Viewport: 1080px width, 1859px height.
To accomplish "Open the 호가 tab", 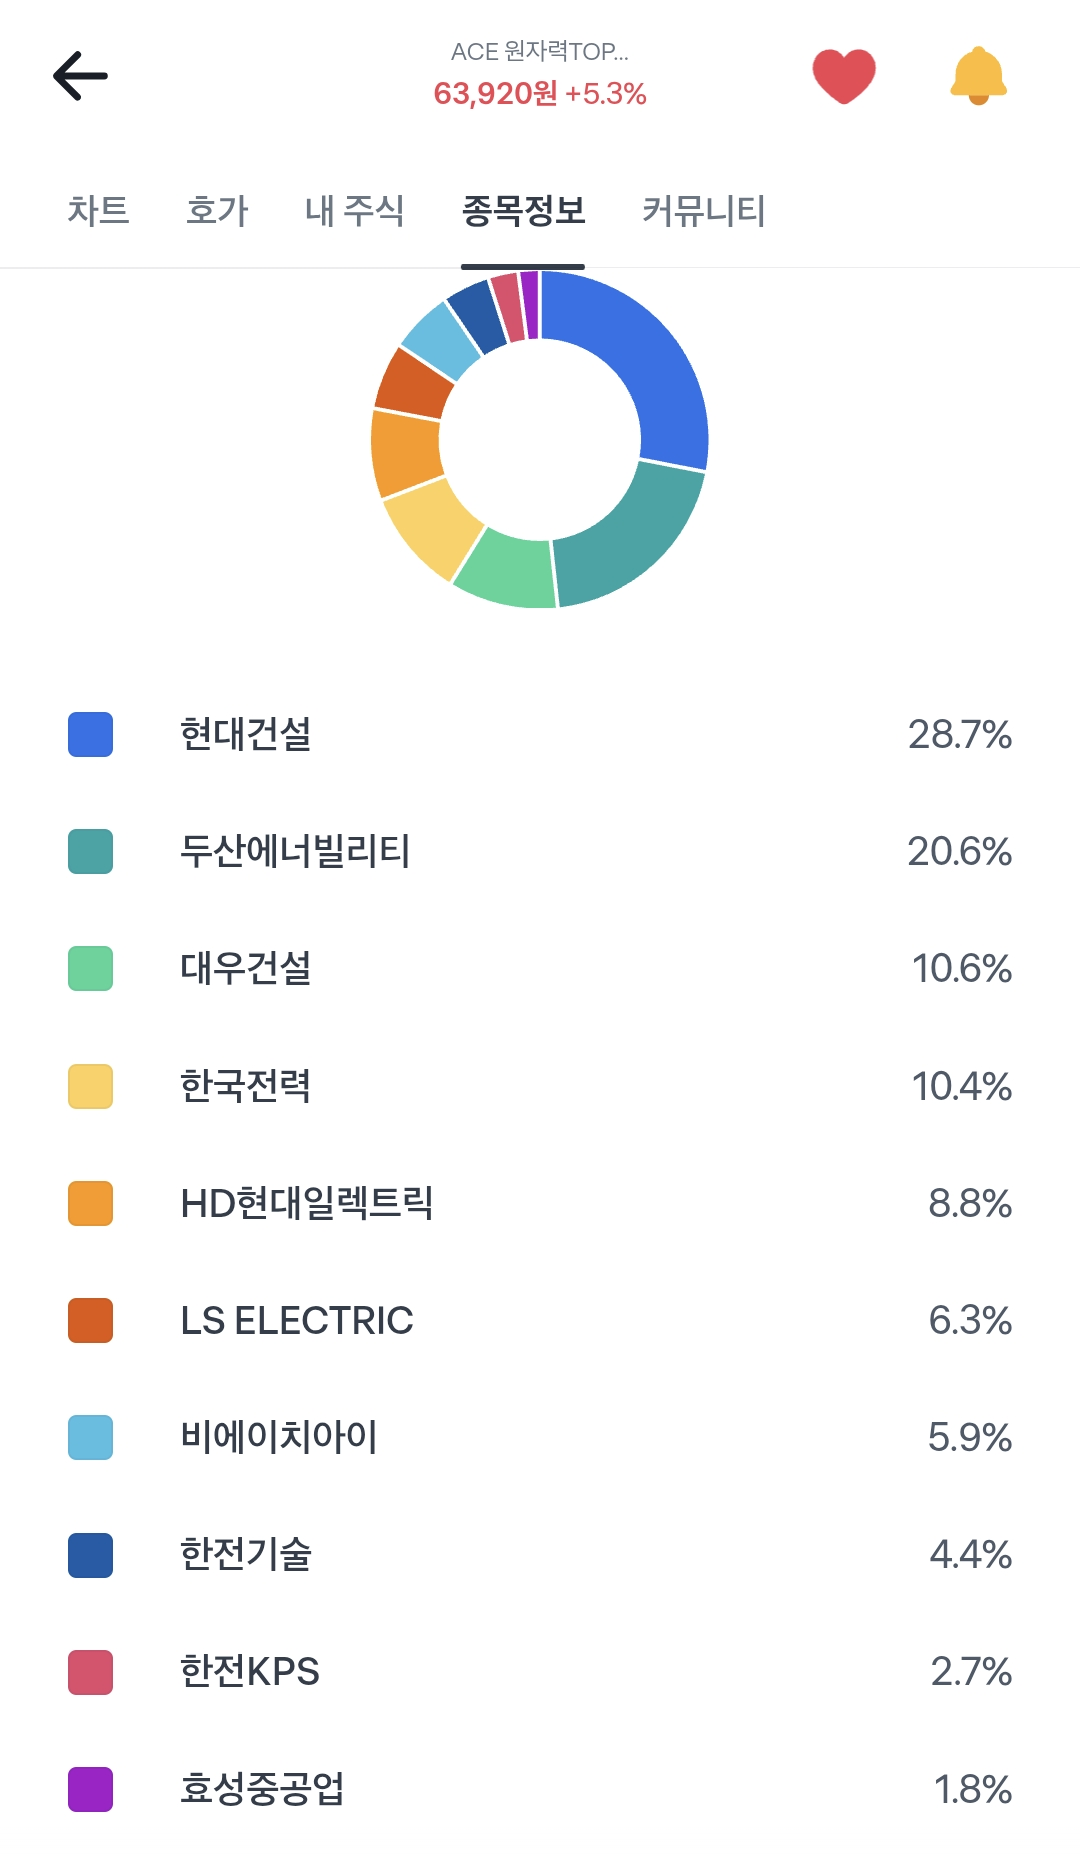I will (217, 211).
